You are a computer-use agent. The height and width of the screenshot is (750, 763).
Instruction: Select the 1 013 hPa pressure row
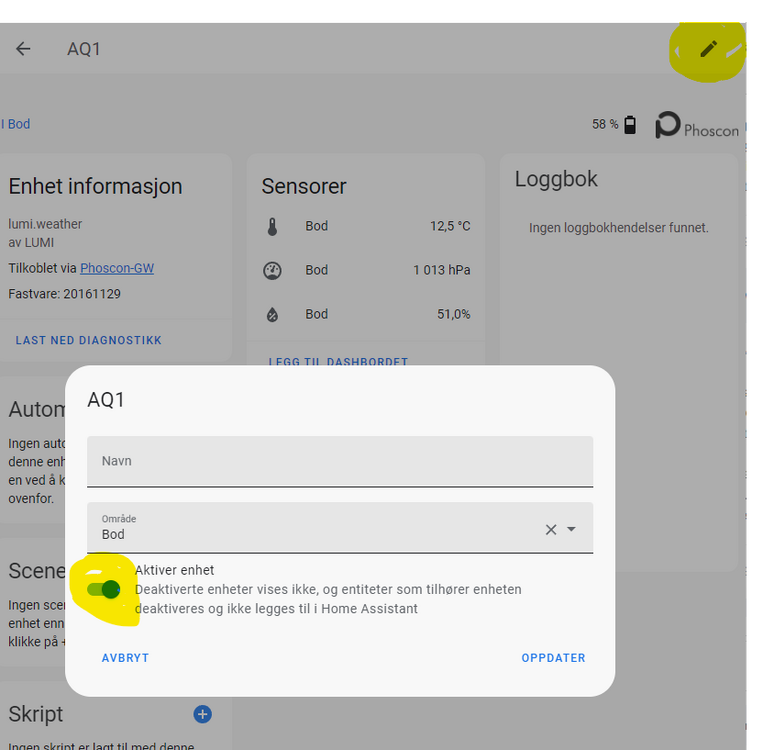tap(366, 270)
